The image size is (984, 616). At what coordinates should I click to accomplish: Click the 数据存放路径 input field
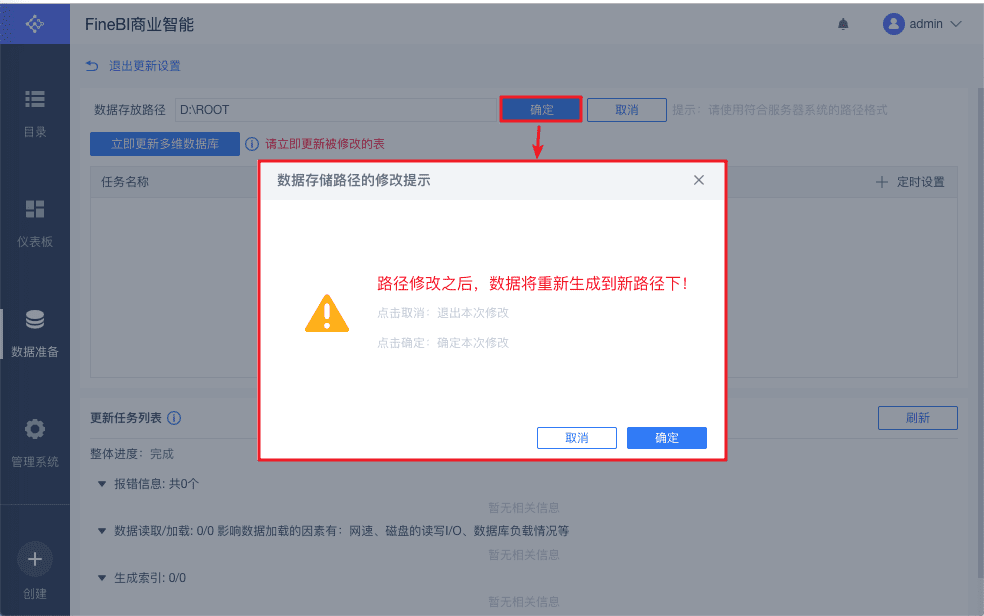point(336,110)
